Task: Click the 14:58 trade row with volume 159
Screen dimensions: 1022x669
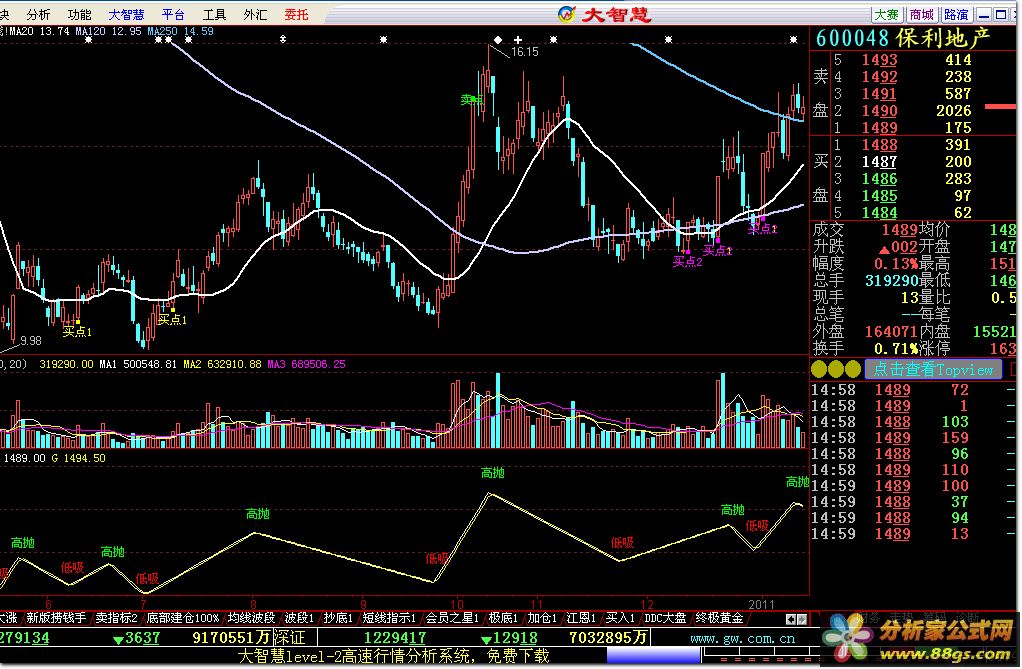Action: [890, 438]
